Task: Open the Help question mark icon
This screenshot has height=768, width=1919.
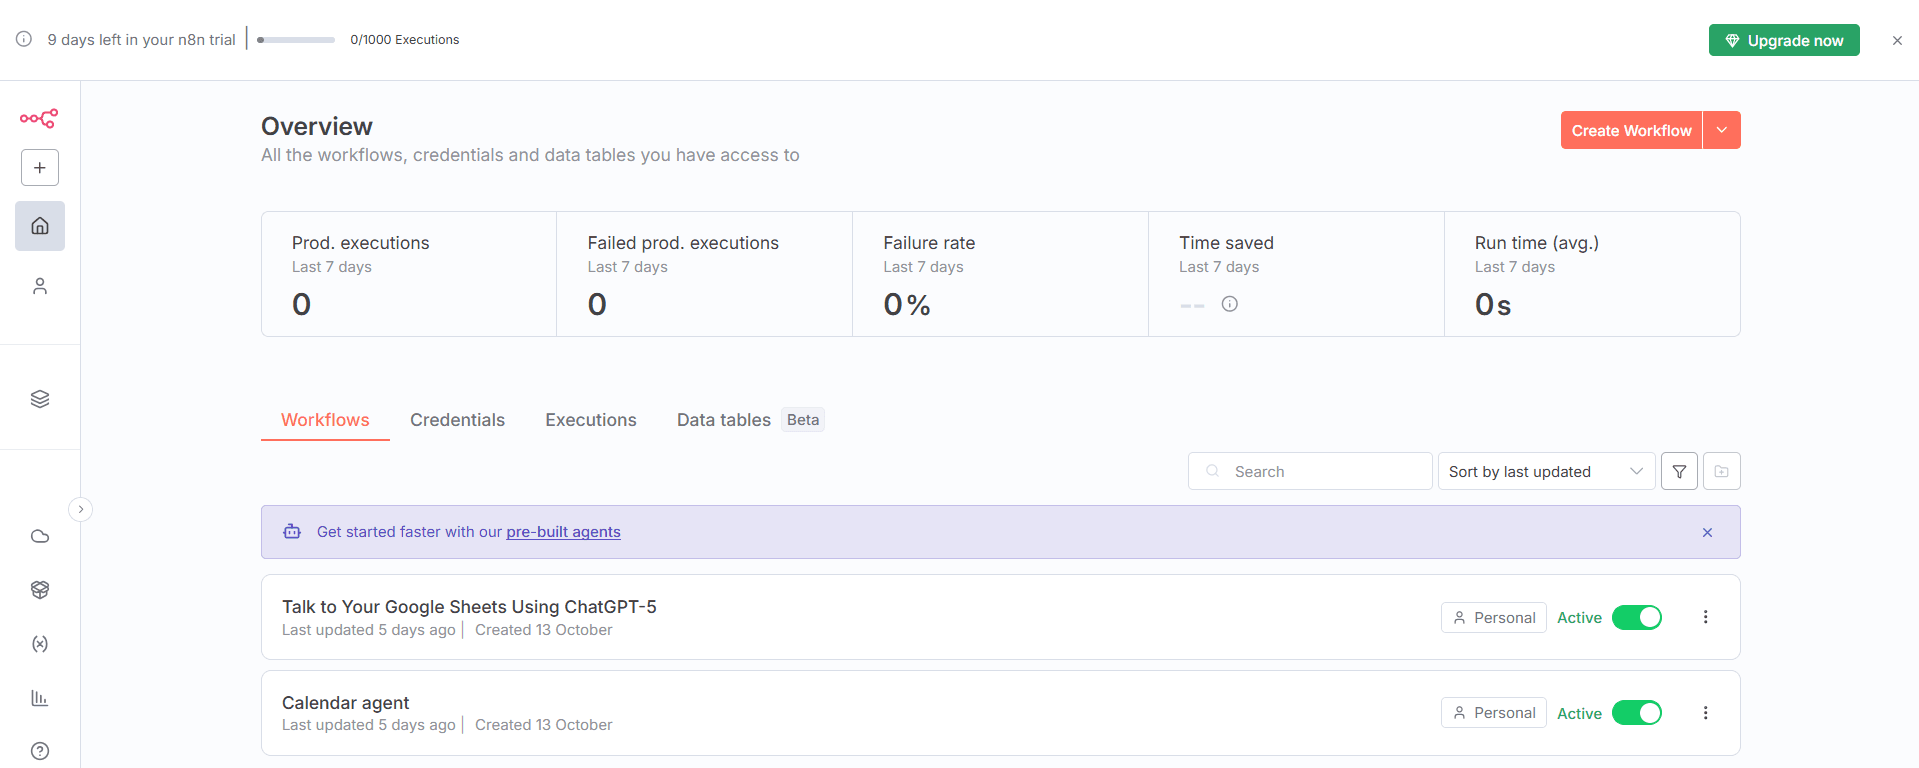Action: [40, 751]
